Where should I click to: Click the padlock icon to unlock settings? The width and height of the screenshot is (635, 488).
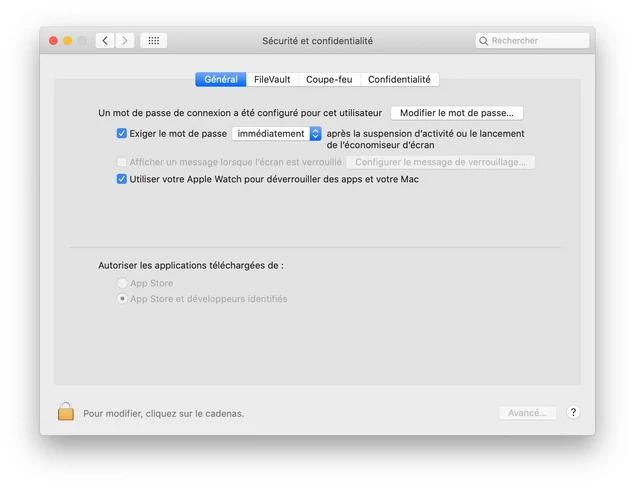coord(66,411)
